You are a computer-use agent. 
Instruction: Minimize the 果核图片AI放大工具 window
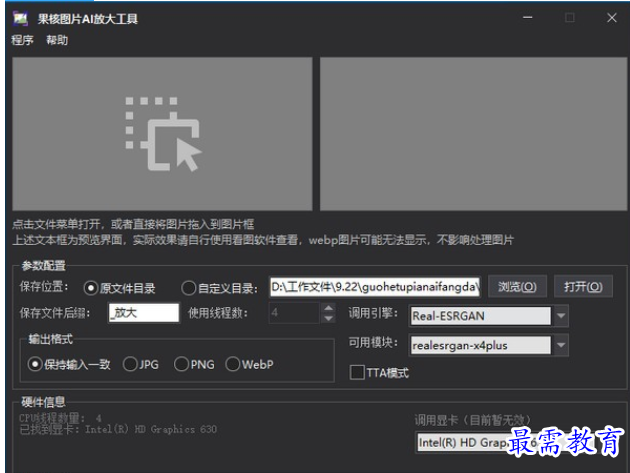point(528,18)
